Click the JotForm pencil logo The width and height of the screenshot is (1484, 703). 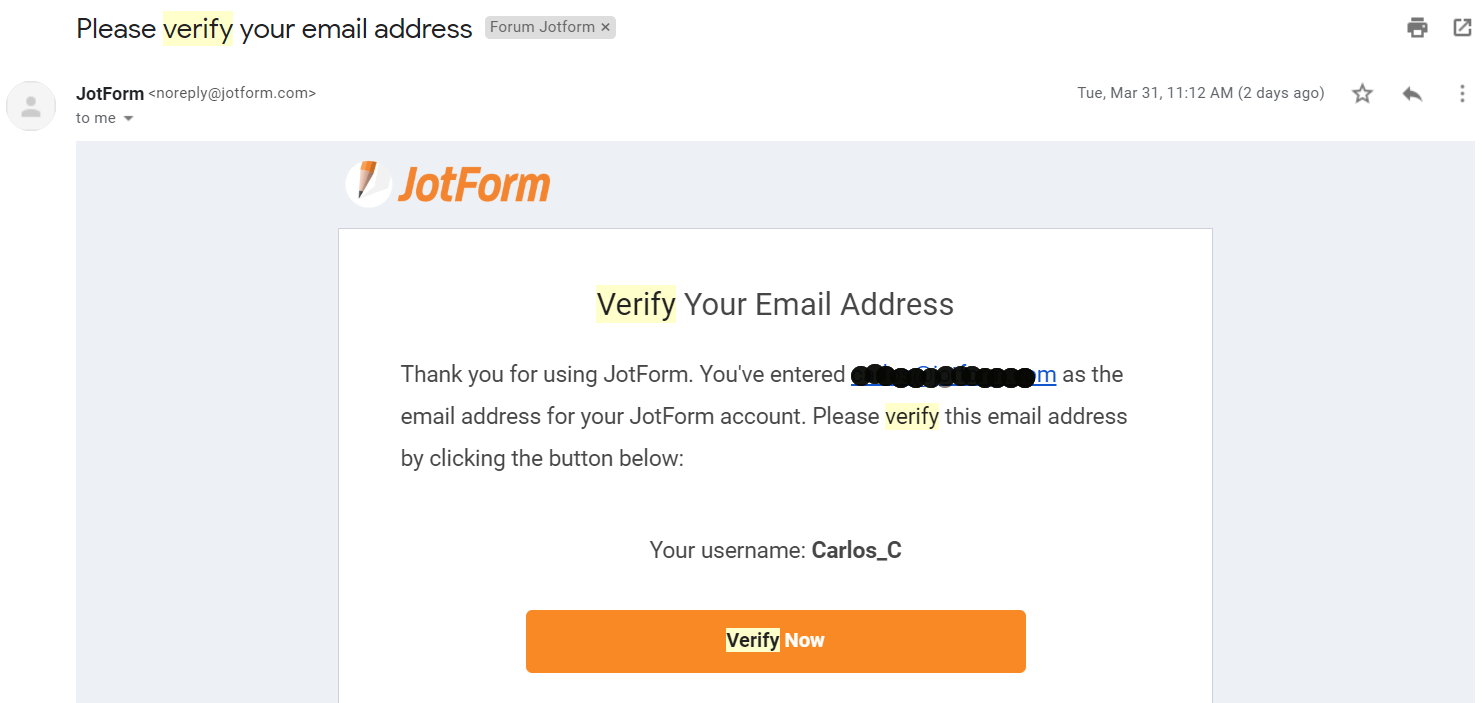368,183
